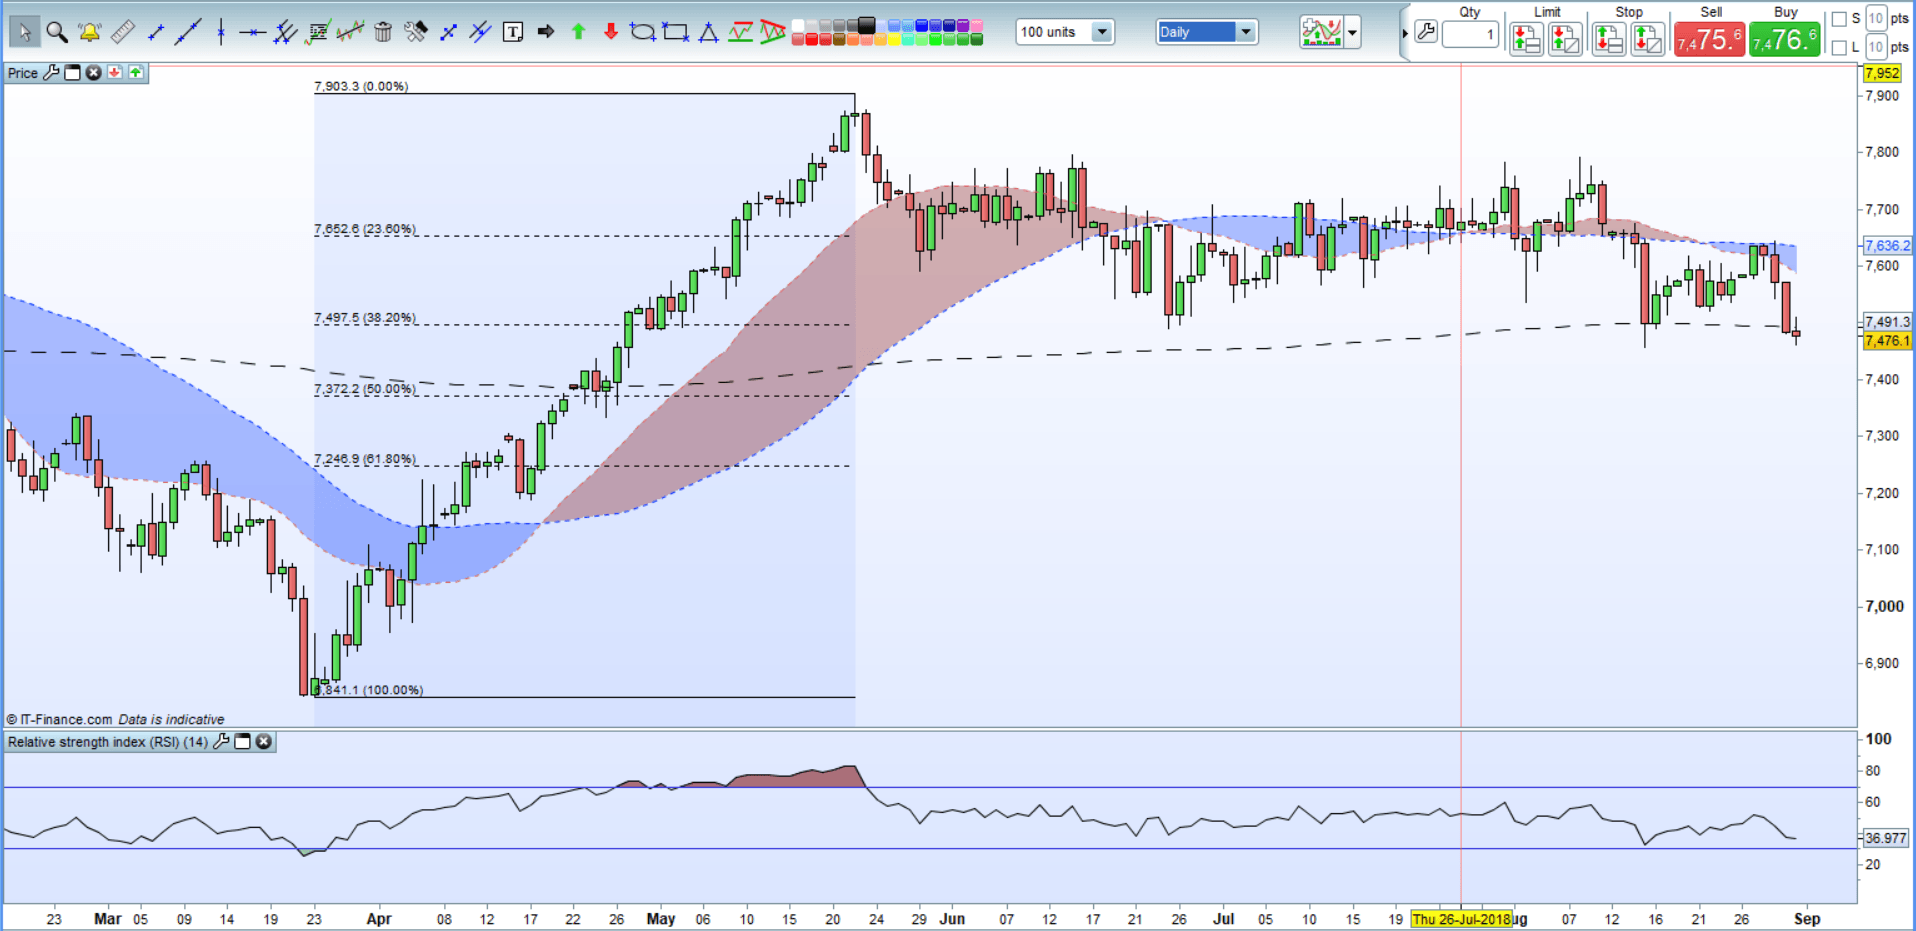This screenshot has height=931, width=1916.
Task: Remove the RSI indicator panel
Action: 263,742
